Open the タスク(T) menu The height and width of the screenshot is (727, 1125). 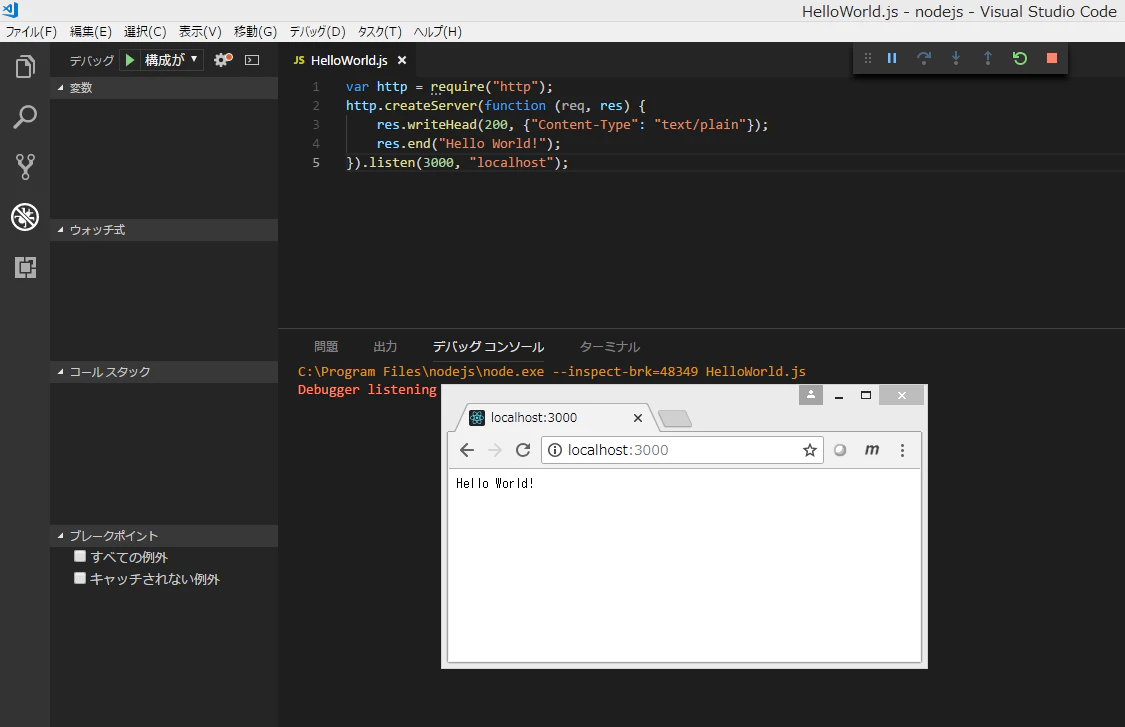(x=380, y=32)
